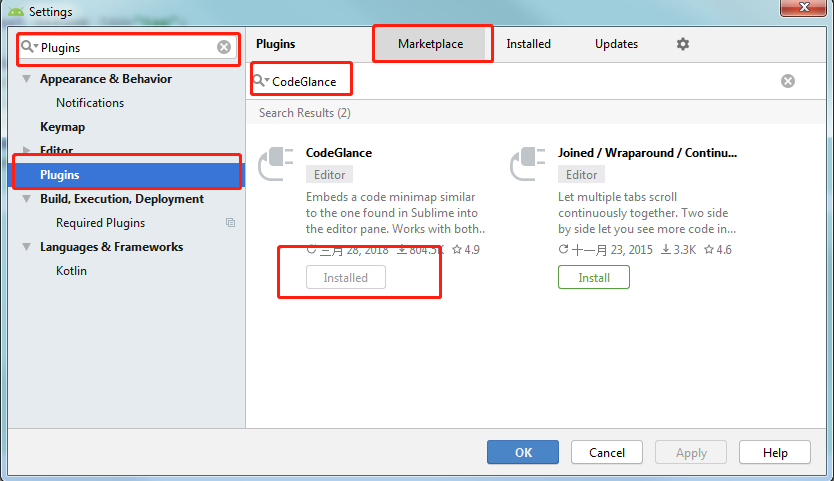Open marketplace search options magnifier
The height and width of the screenshot is (481, 834).
click(261, 81)
